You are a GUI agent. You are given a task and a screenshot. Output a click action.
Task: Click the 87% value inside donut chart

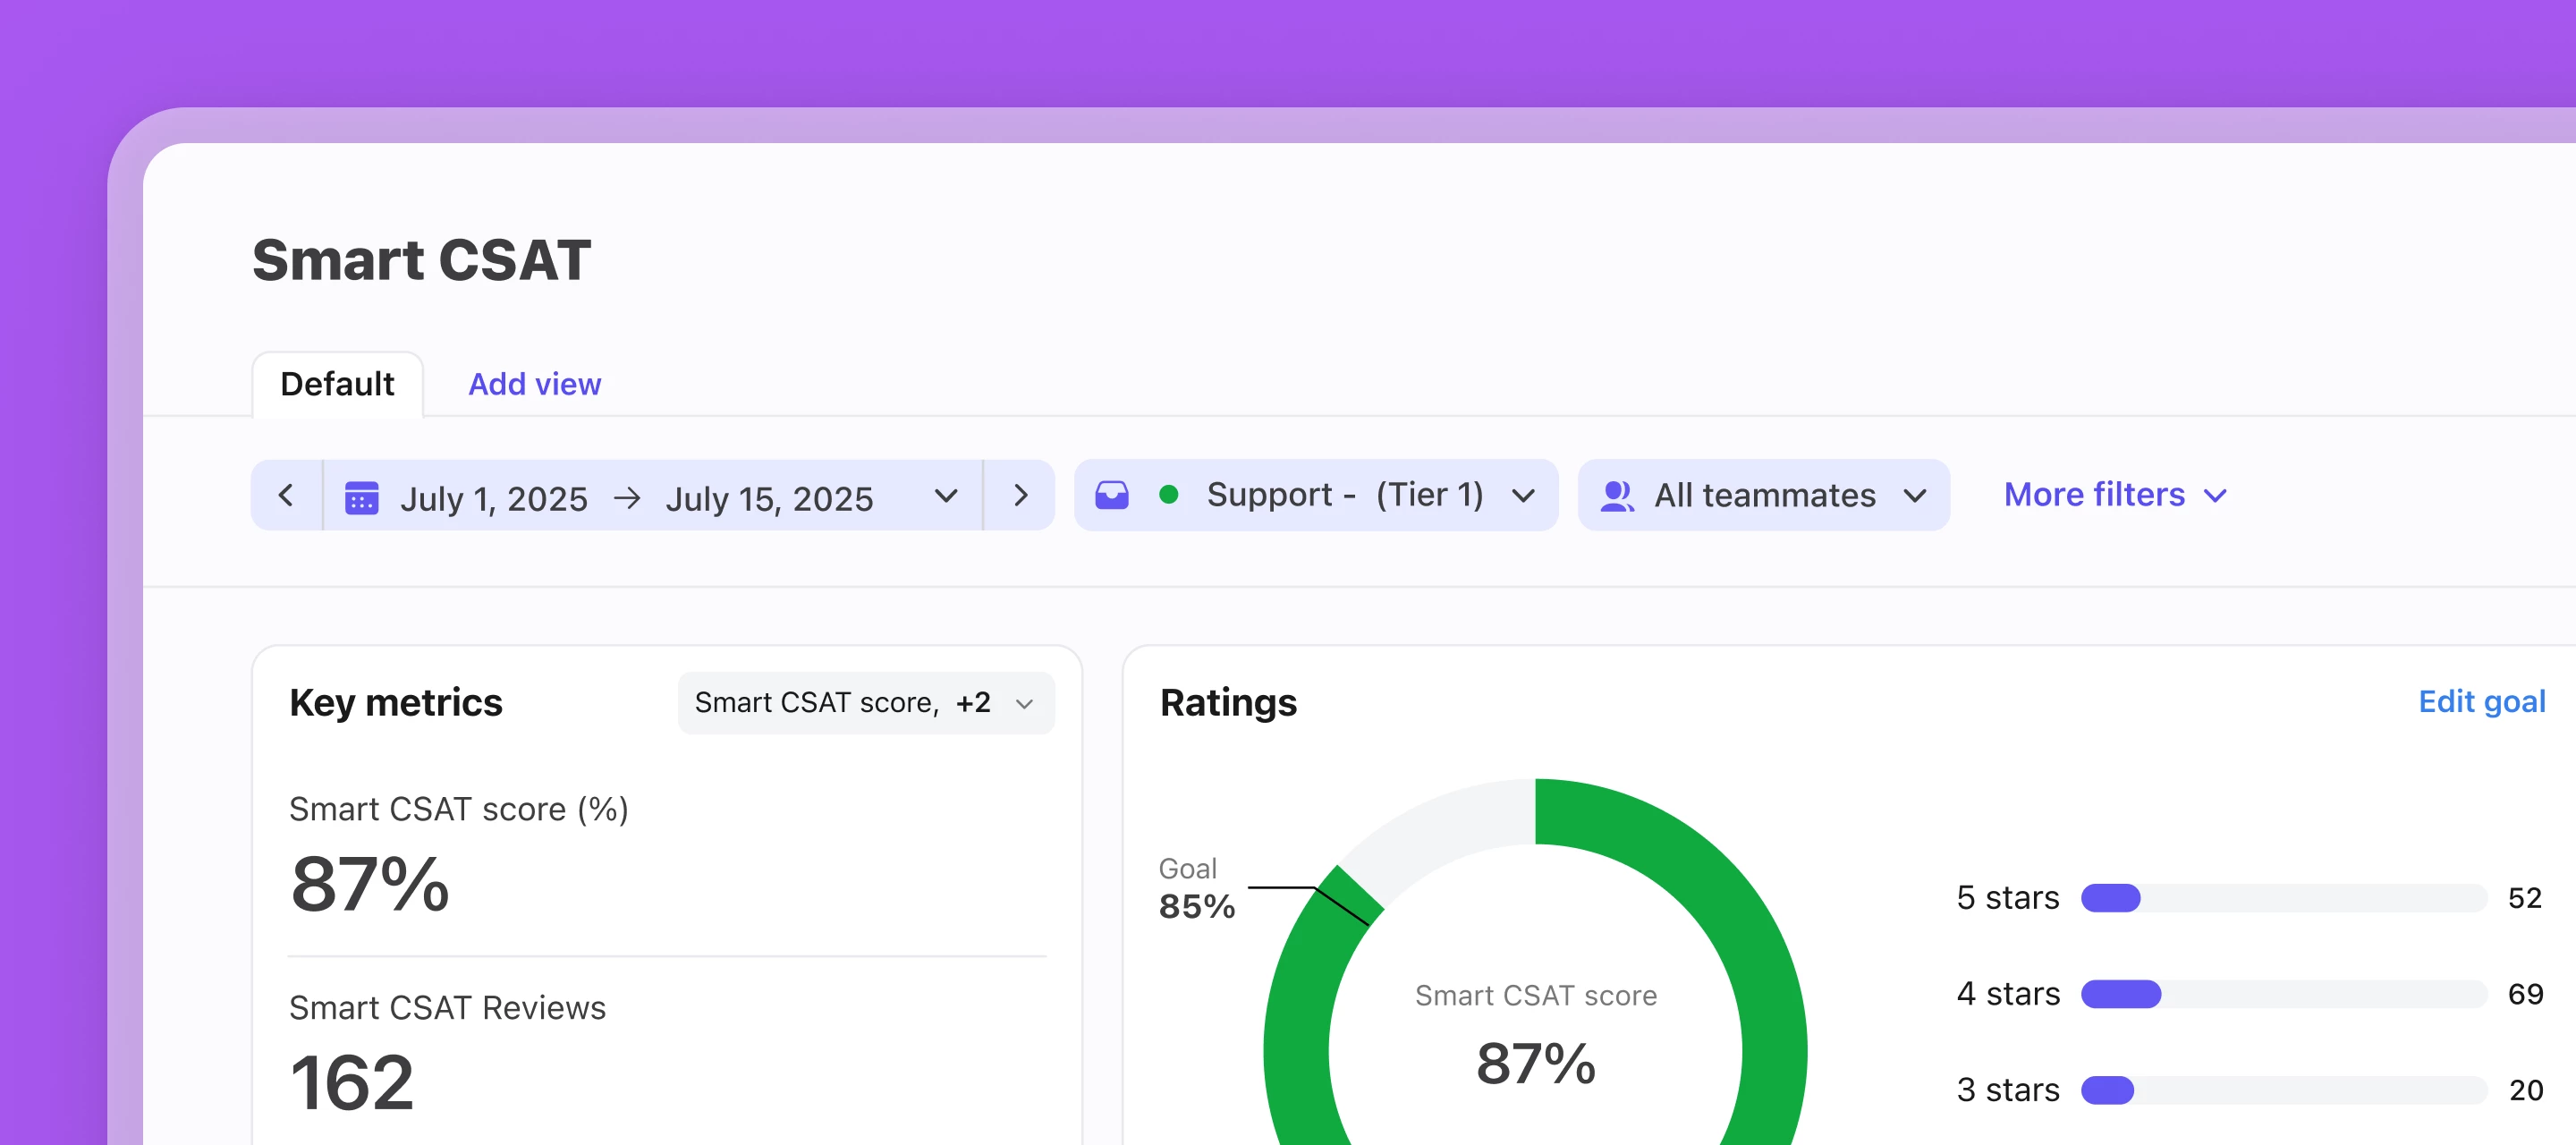coord(1535,1063)
